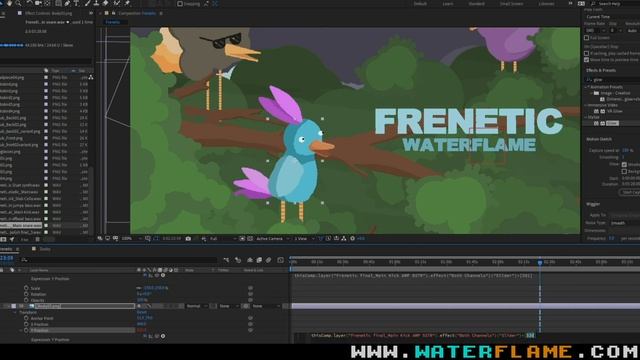Open the Active Camera dropdown

click(x=272, y=238)
